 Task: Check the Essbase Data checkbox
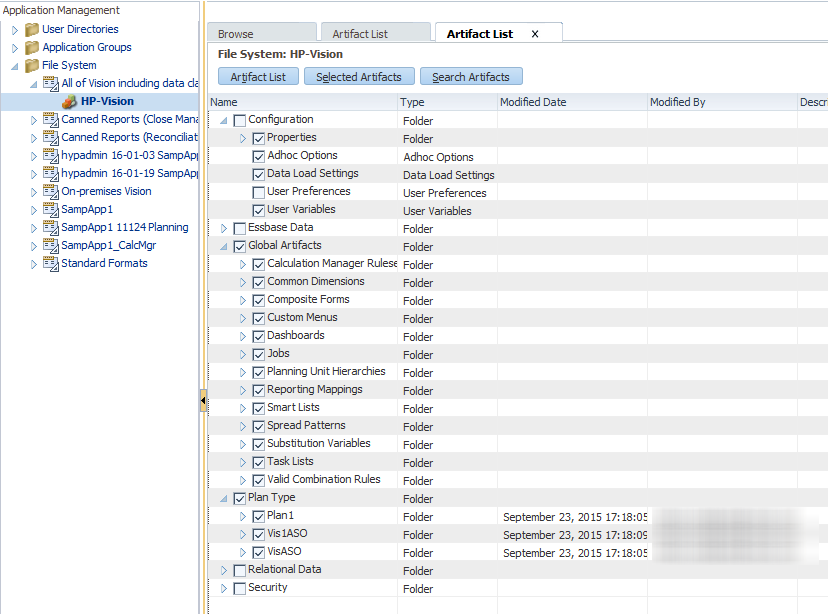(x=240, y=228)
